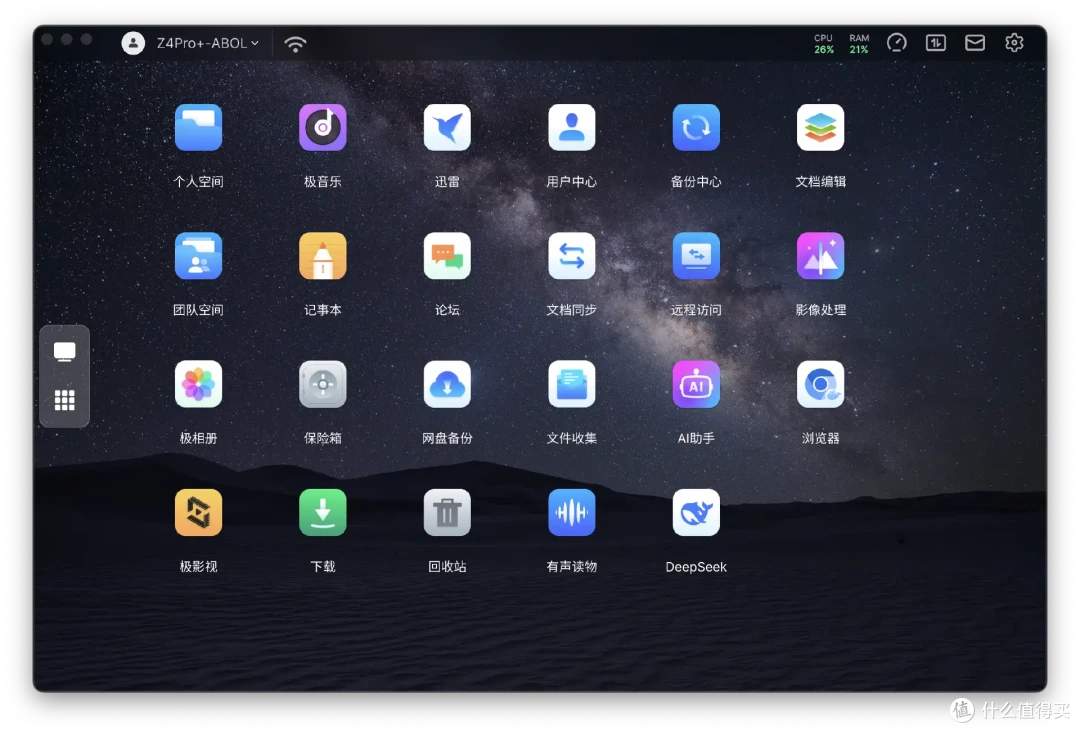Expand the Z4Pro+-ABOL device dropdown
This screenshot has width=1080, height=733.
[208, 43]
